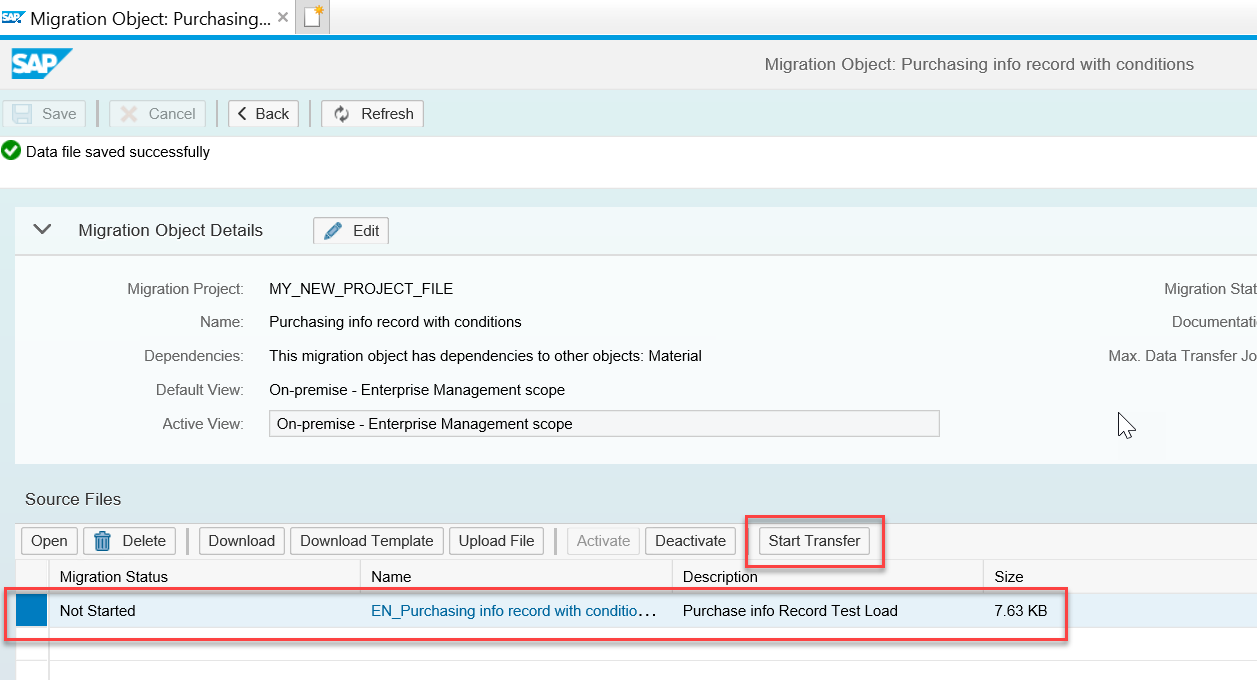Click the Default View value text

click(417, 390)
